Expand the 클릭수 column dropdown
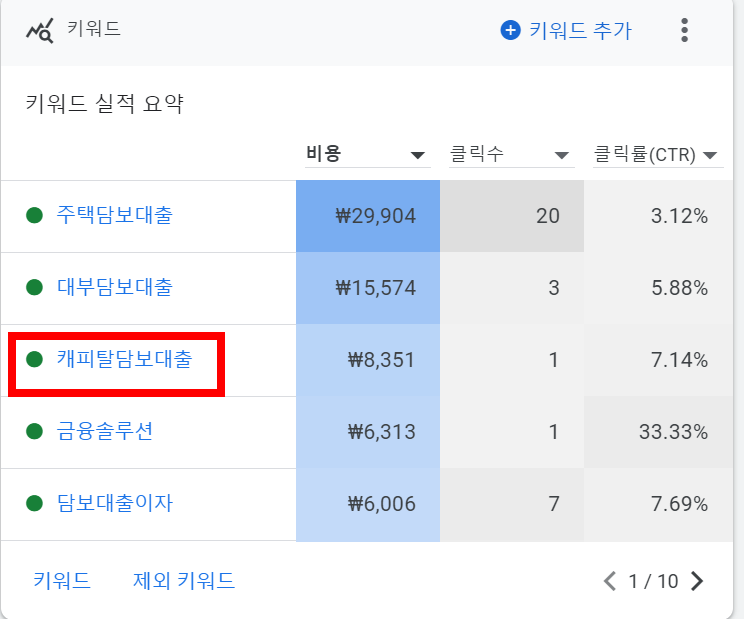 [562, 155]
